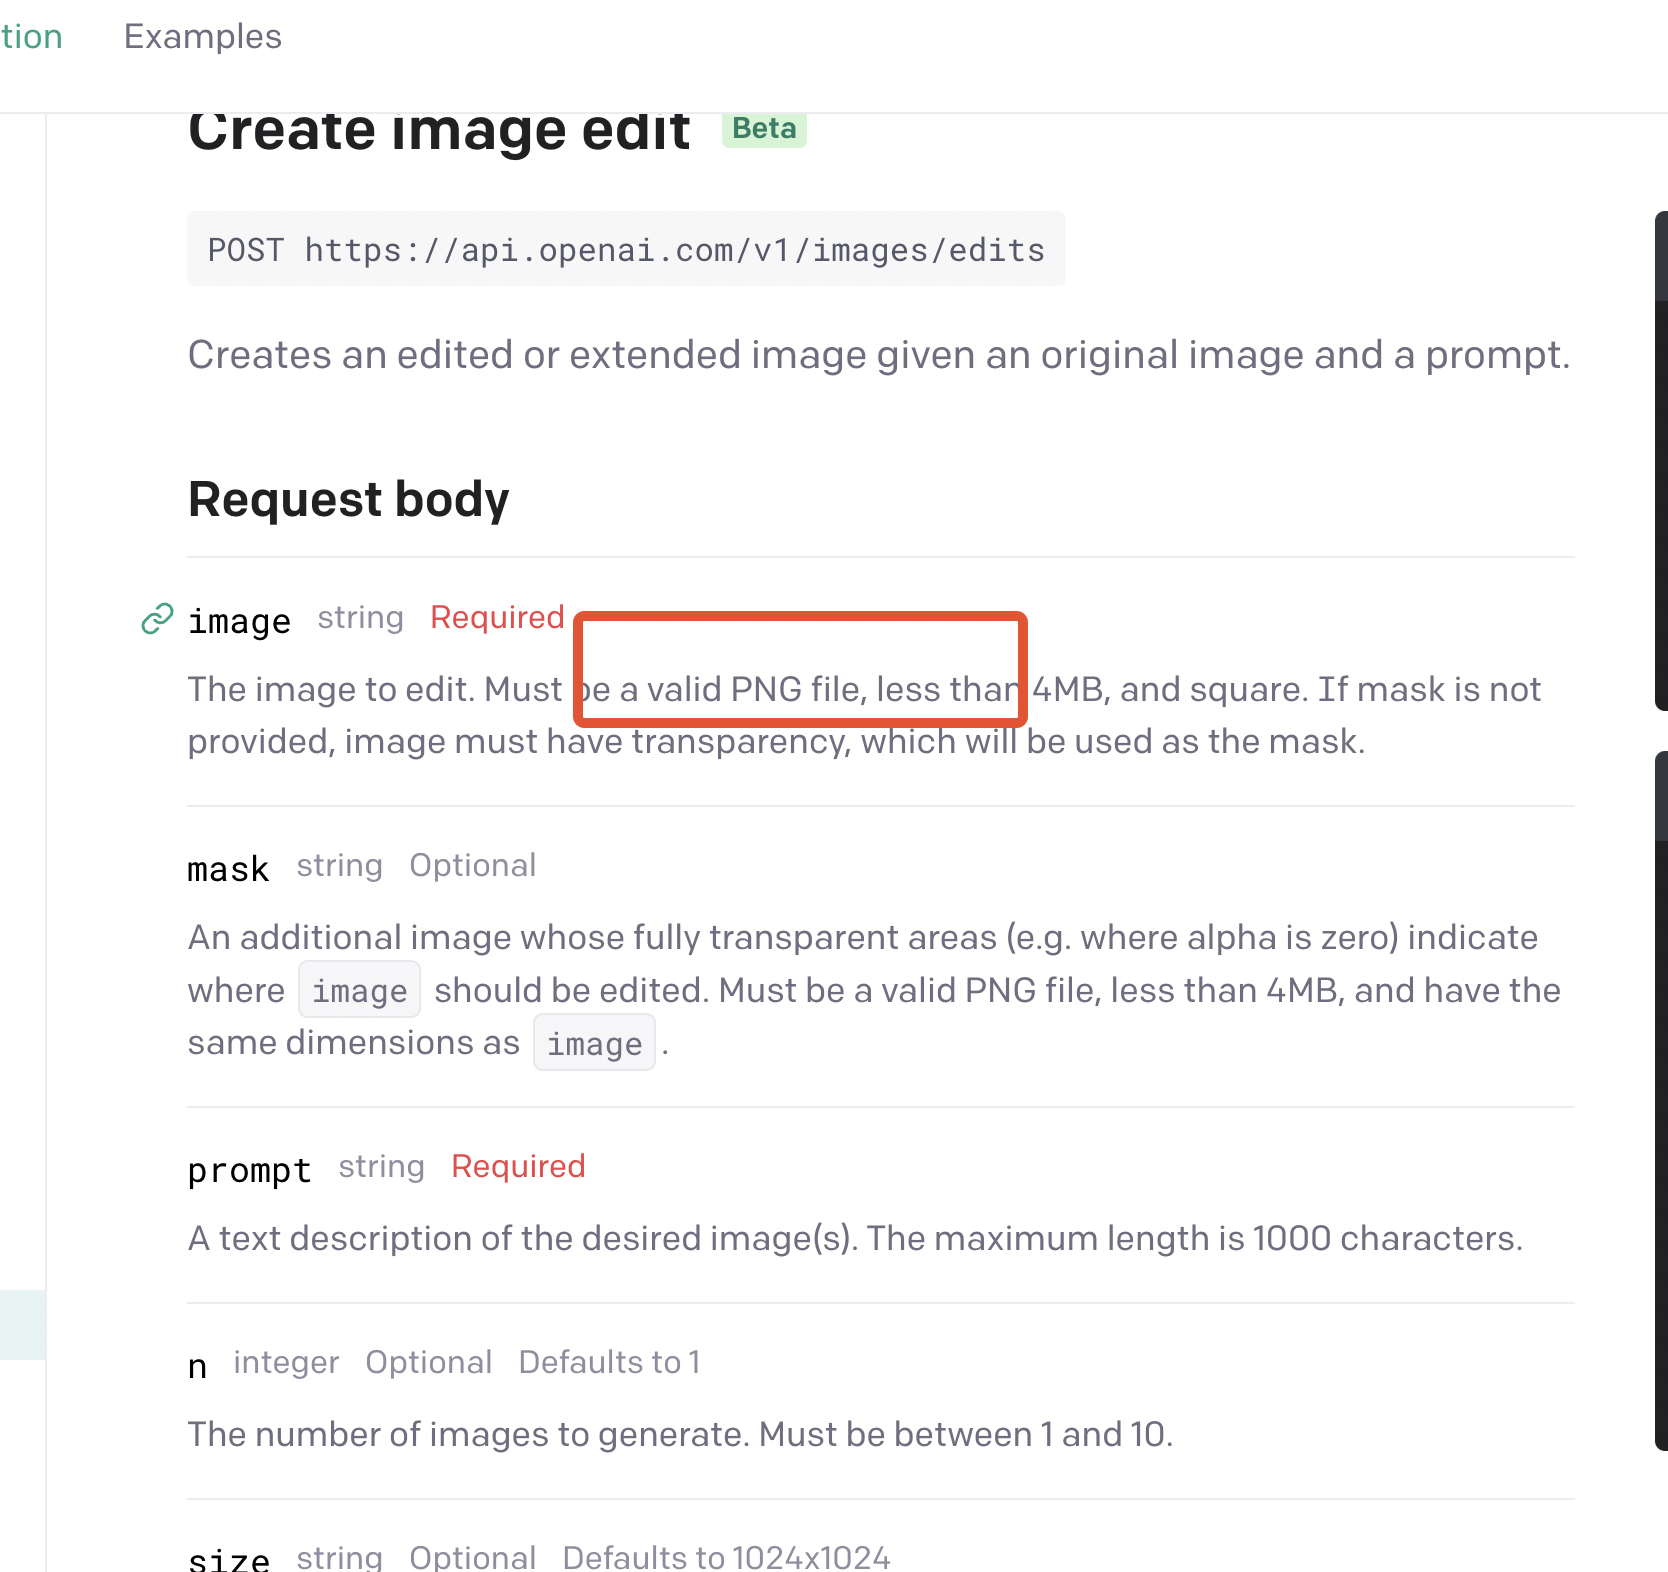Click the Beta badge
Image resolution: width=1668 pixels, height=1572 pixels.
[x=764, y=129]
